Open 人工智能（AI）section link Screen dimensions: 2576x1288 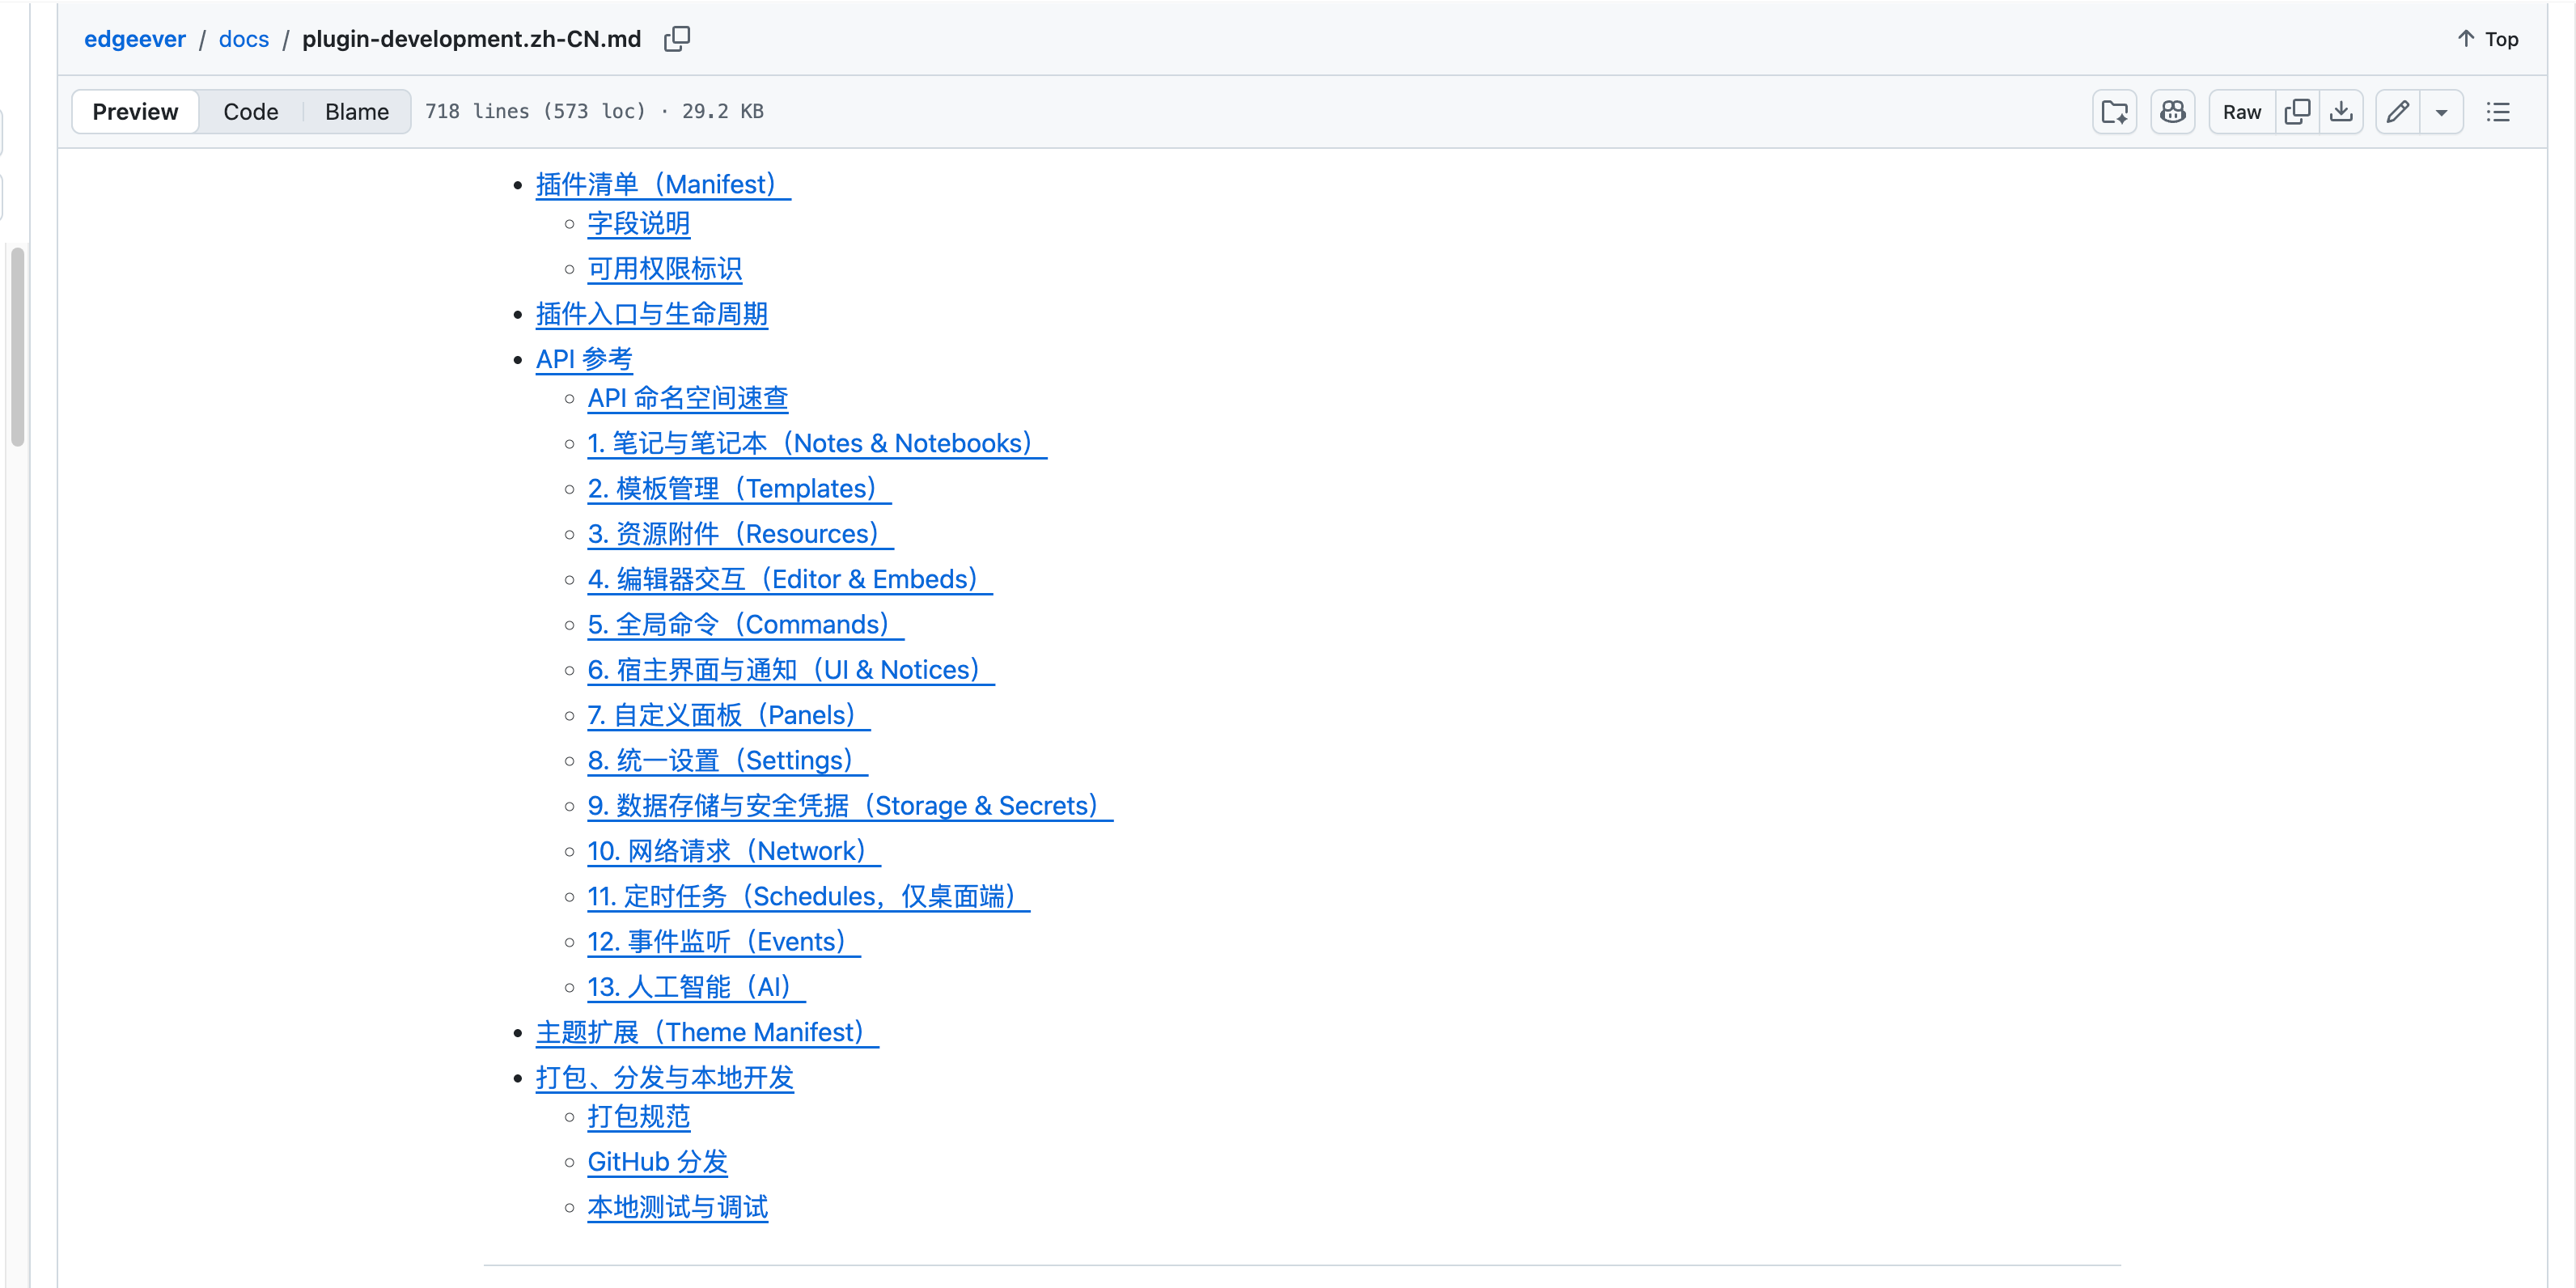[697, 987]
